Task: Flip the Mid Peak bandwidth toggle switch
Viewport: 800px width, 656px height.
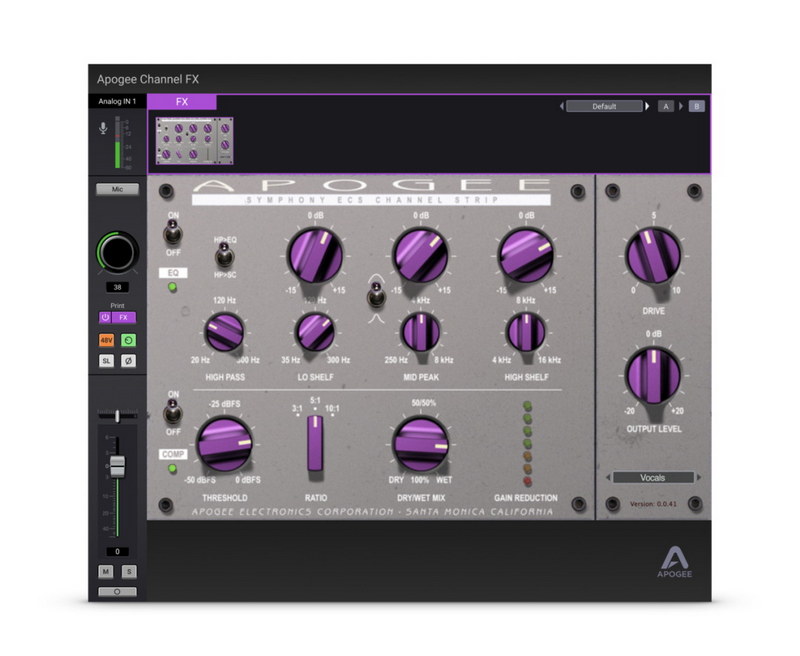Action: coord(377,295)
